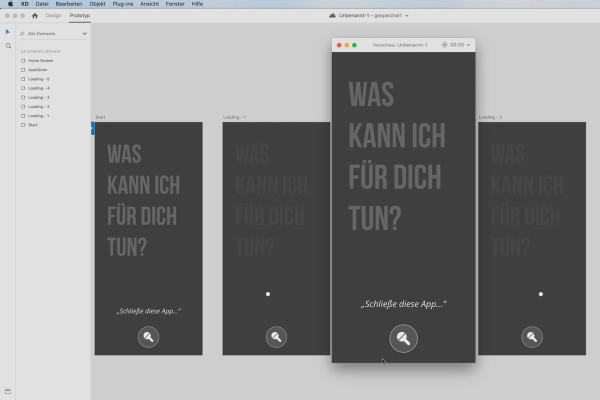Click the microphone button on Loading - 3 artboard
Screen dimensions: 600x400
[x=532, y=337]
